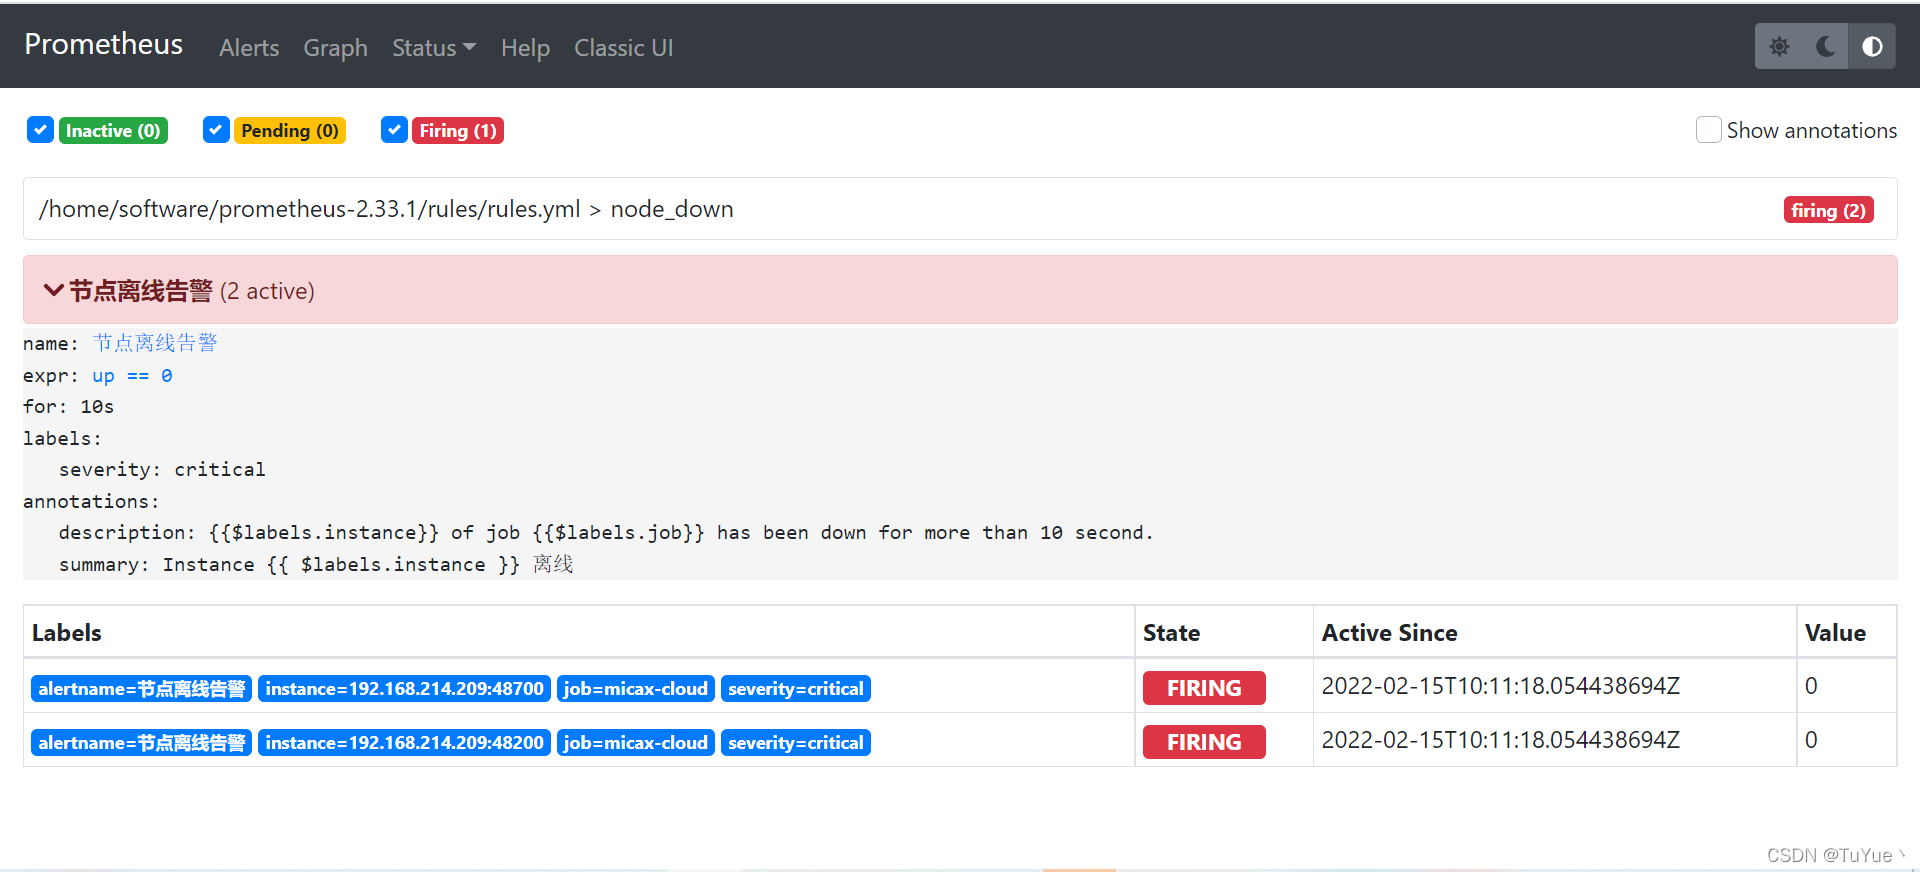Collapse the 节点离线告警 alert rule chevron
This screenshot has height=872, width=1920.
(x=53, y=290)
